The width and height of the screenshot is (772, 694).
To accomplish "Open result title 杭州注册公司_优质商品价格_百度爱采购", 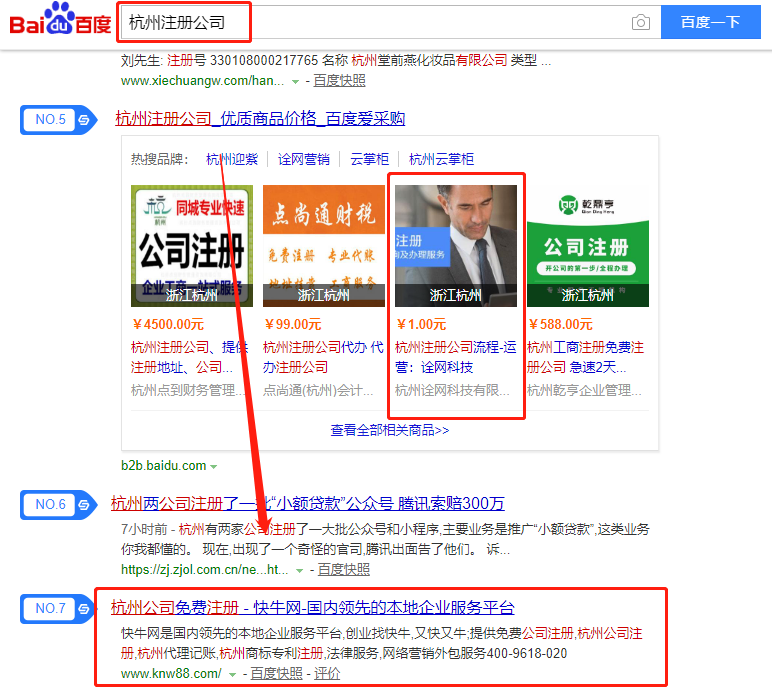I will (260, 119).
